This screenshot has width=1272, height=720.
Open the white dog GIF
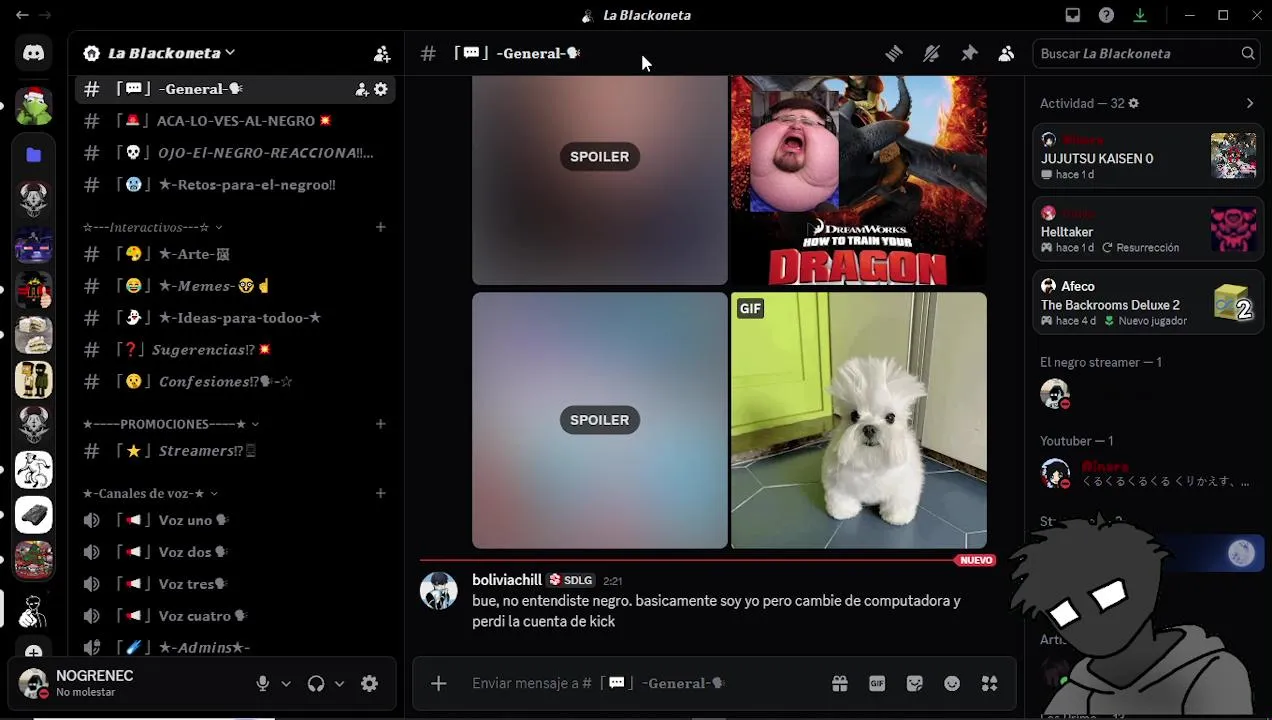pos(859,420)
